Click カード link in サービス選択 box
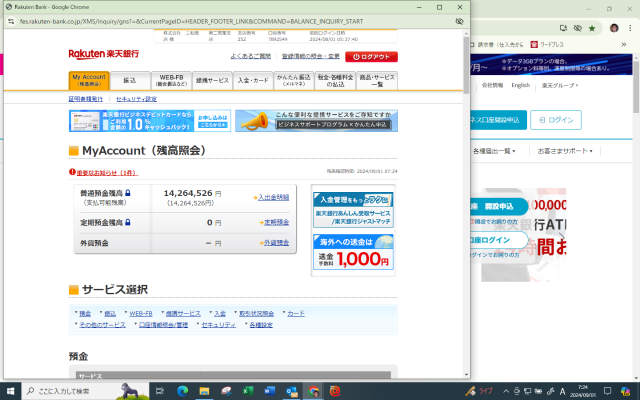 296,313
